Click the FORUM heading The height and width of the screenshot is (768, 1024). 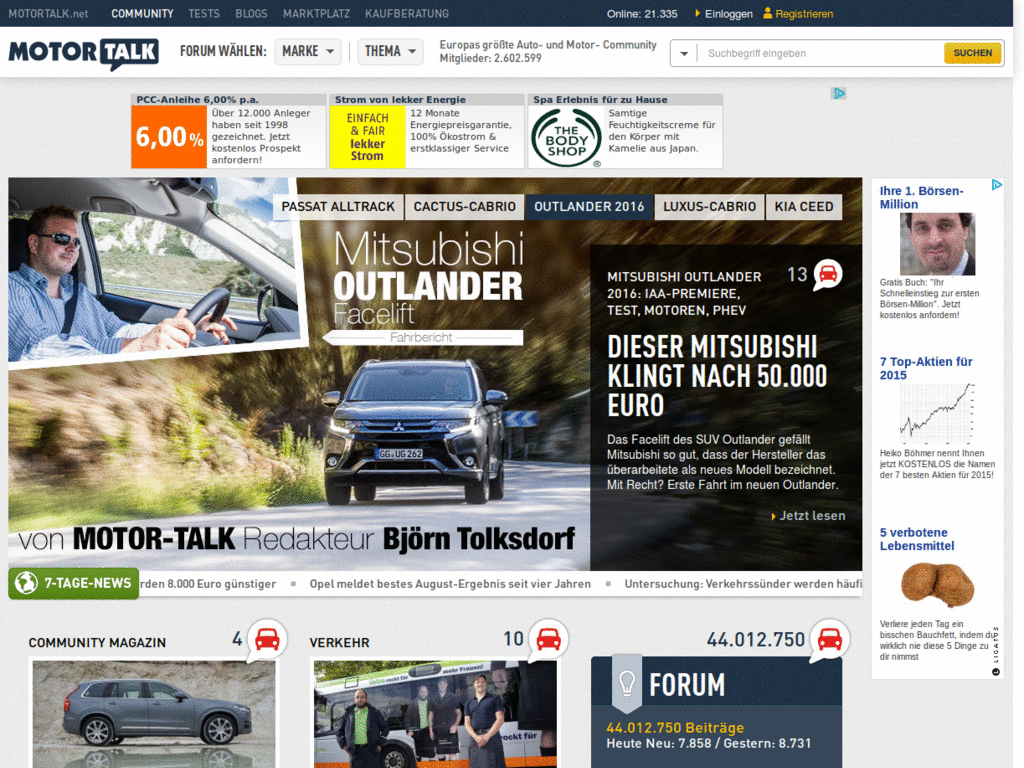click(x=686, y=685)
